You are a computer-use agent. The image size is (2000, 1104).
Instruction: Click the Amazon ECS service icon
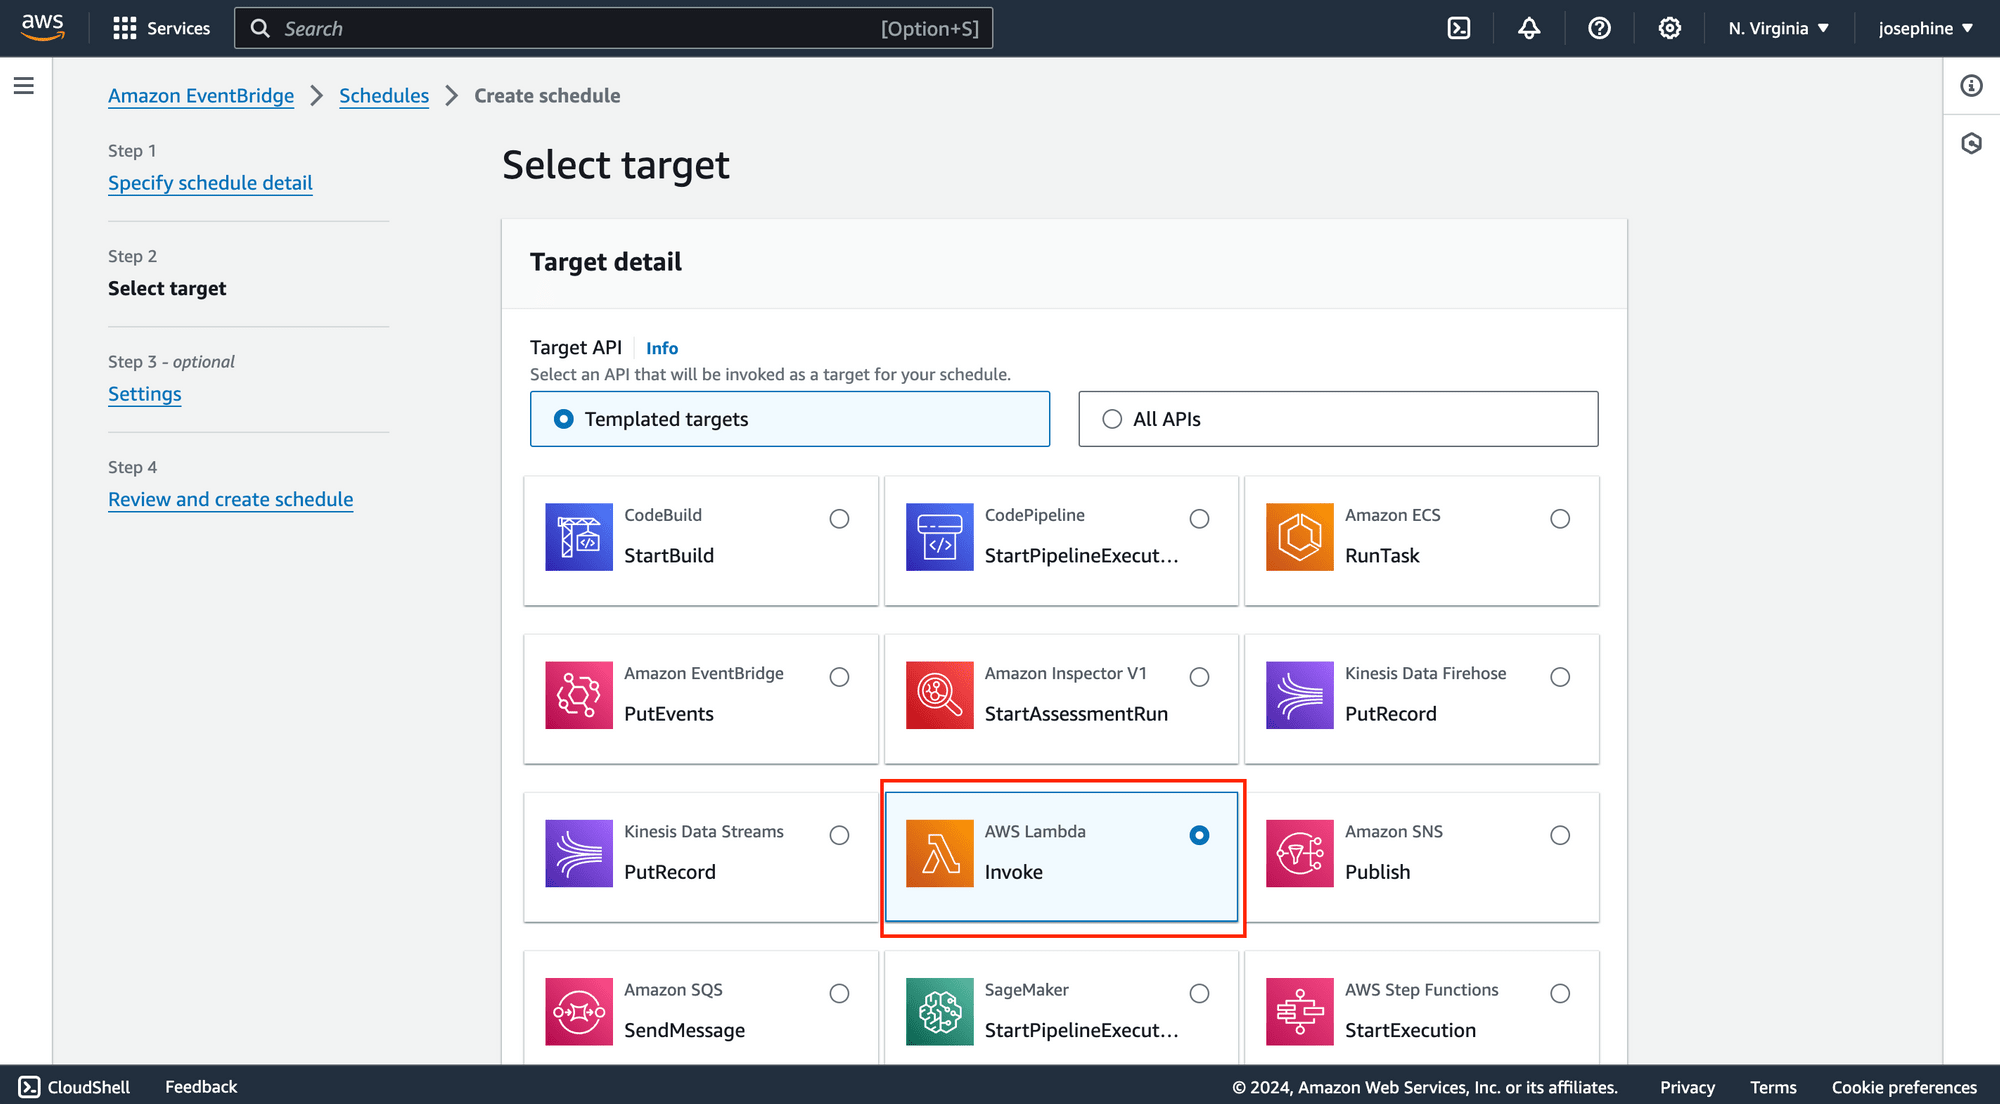click(x=1300, y=537)
